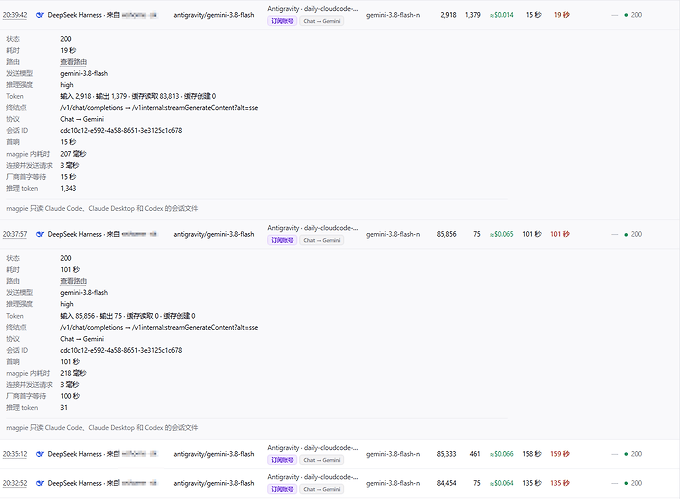Image resolution: width=680 pixels, height=499 pixels.
Task: Click the endpoint path in the first details panel
Action: tap(159, 108)
